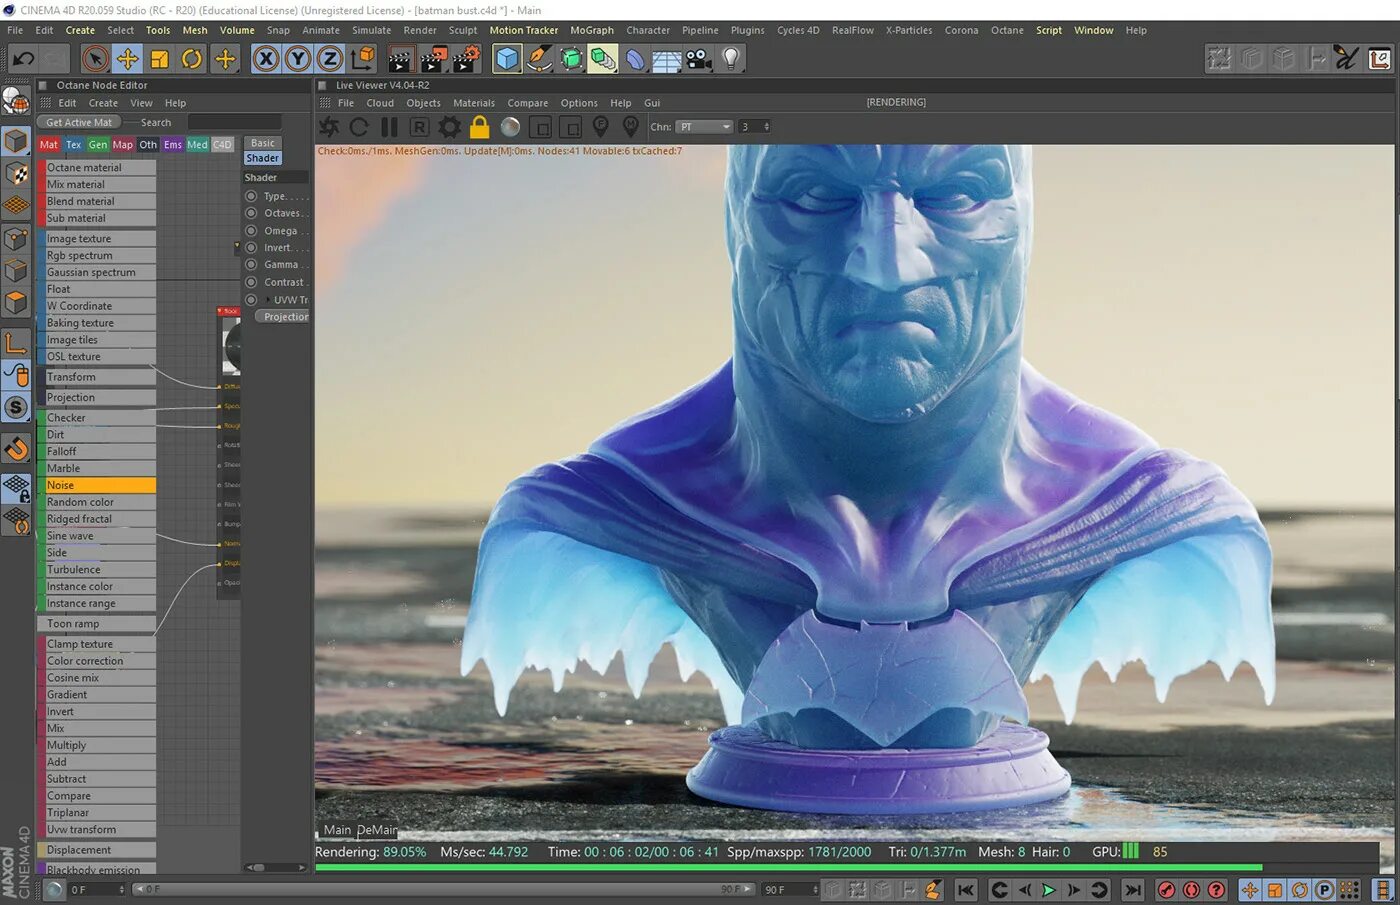This screenshot has width=1400, height=905.
Task: Open the MoGraph menu
Action: (592, 30)
